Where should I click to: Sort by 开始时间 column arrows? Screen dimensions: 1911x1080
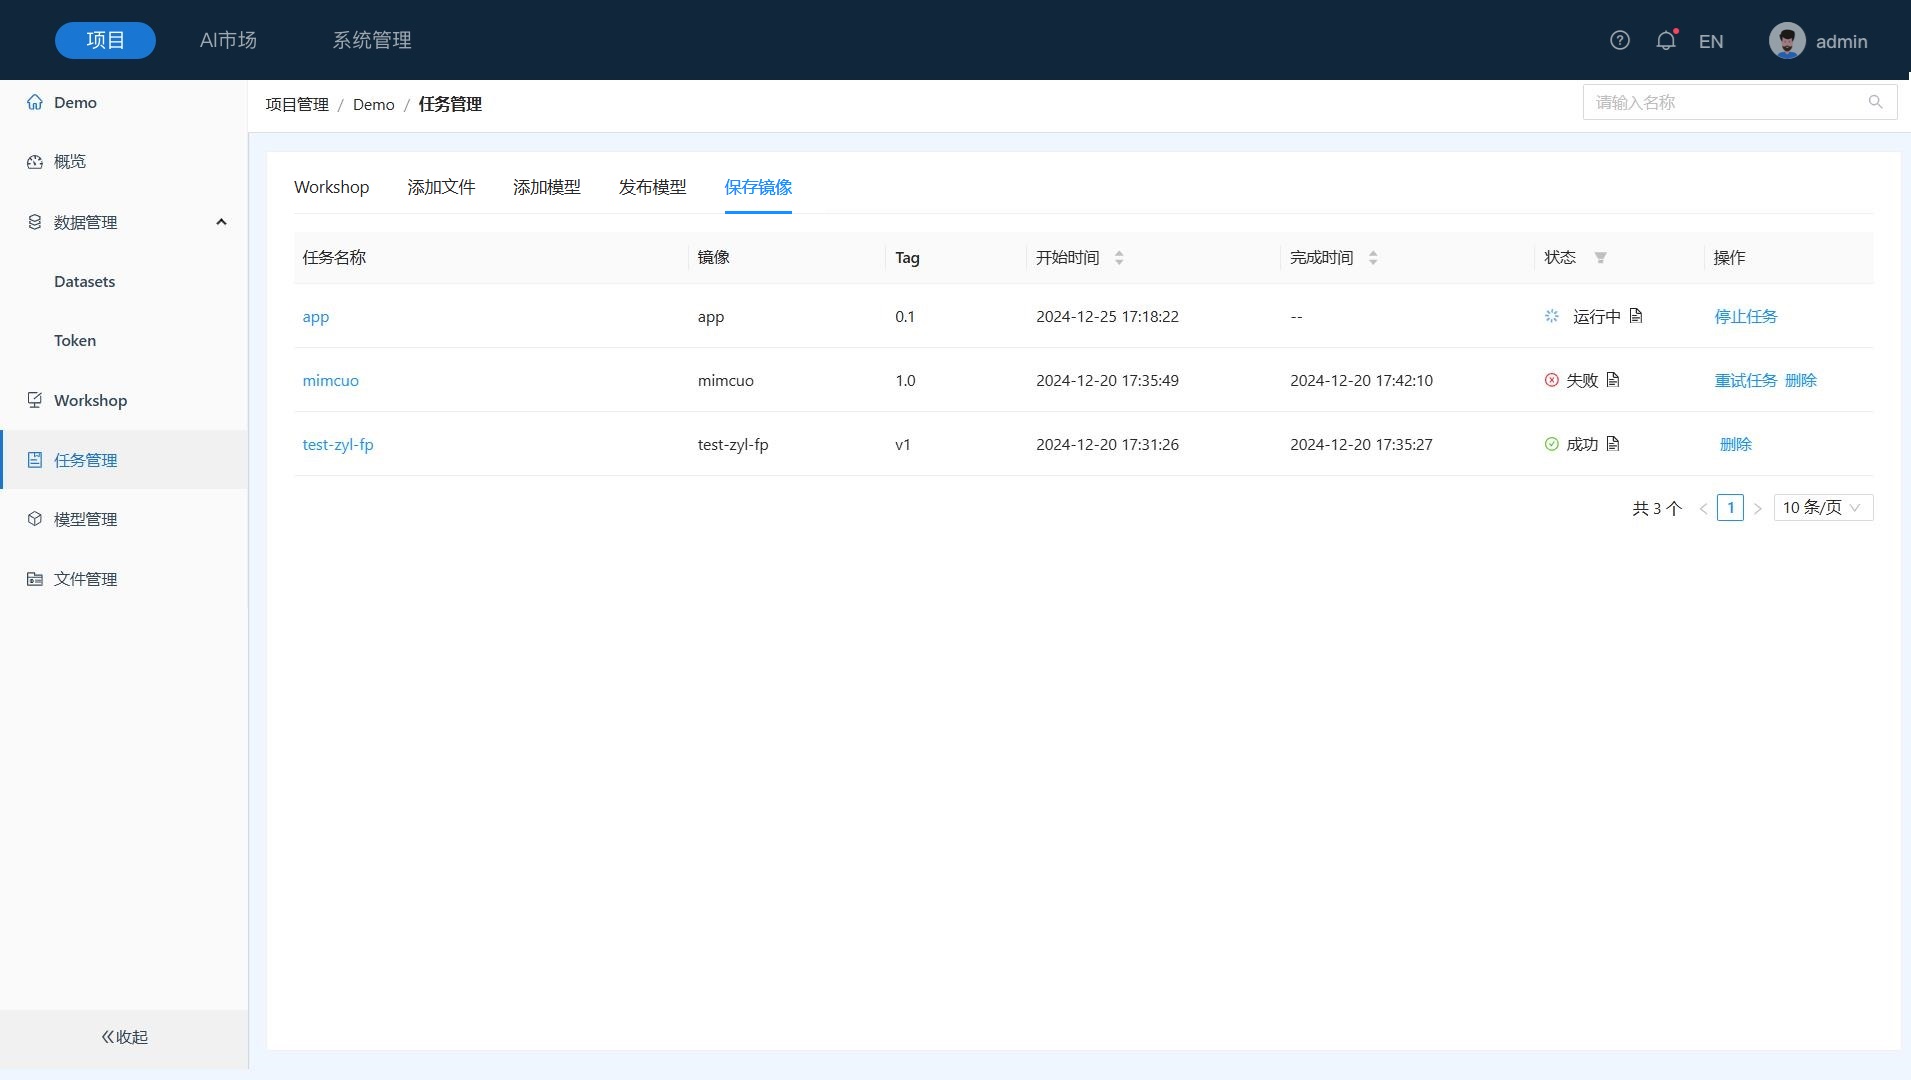coord(1119,258)
